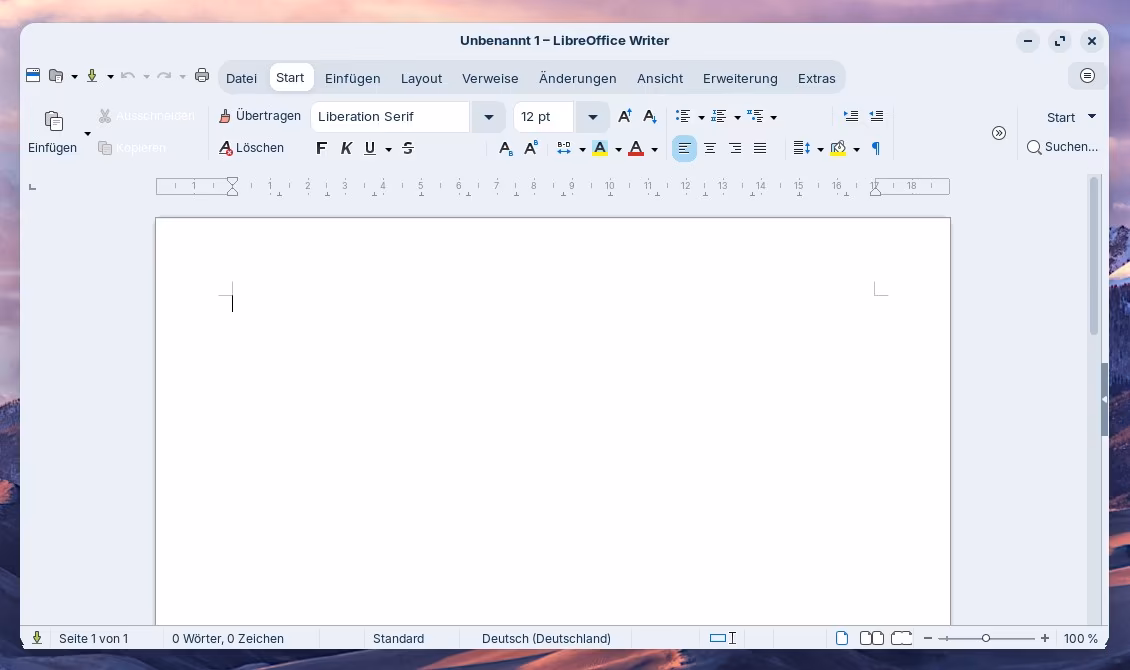Click the unordered bullet list icon
Image resolution: width=1130 pixels, height=670 pixels.
[x=683, y=117]
